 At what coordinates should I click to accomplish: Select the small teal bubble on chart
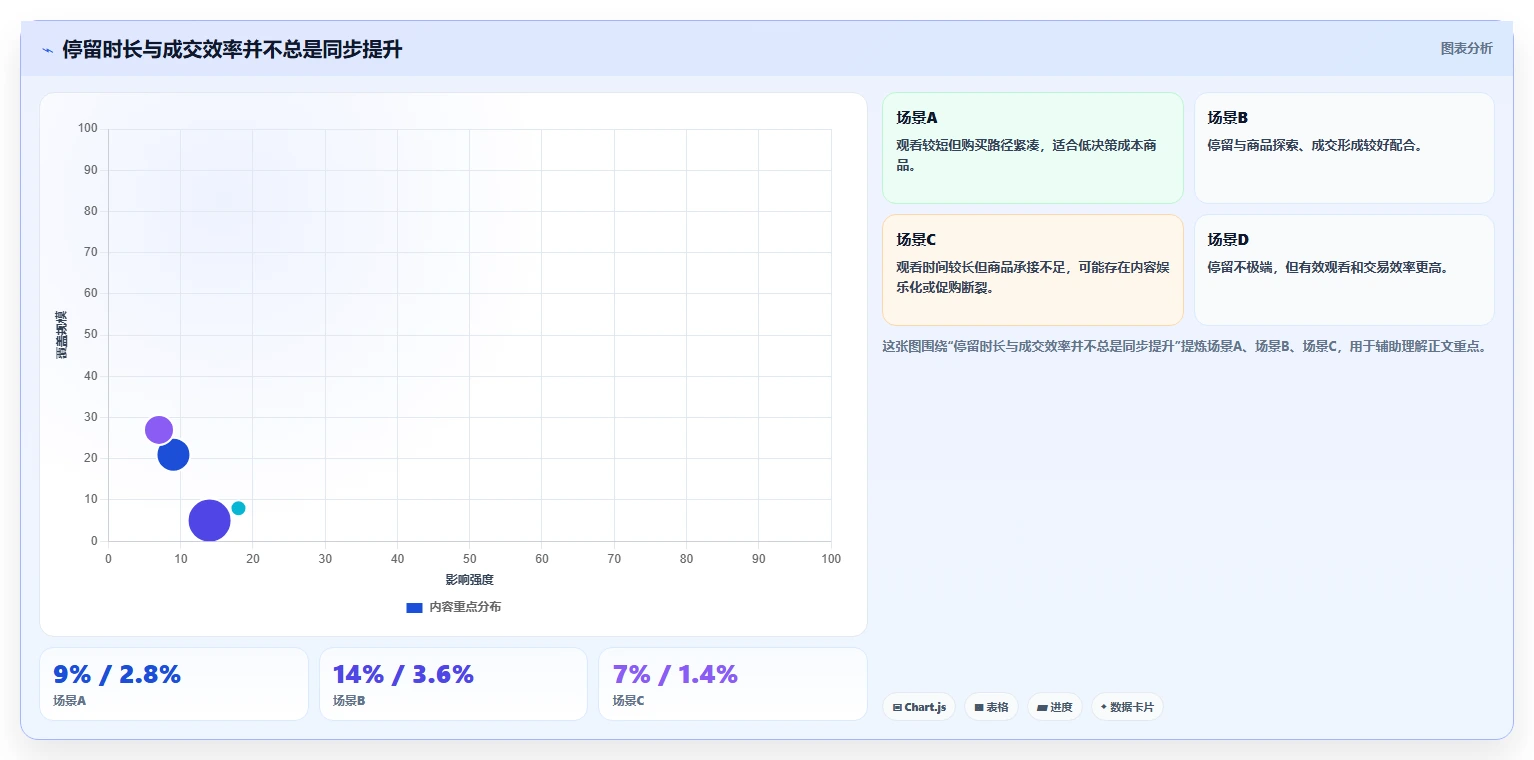238,508
